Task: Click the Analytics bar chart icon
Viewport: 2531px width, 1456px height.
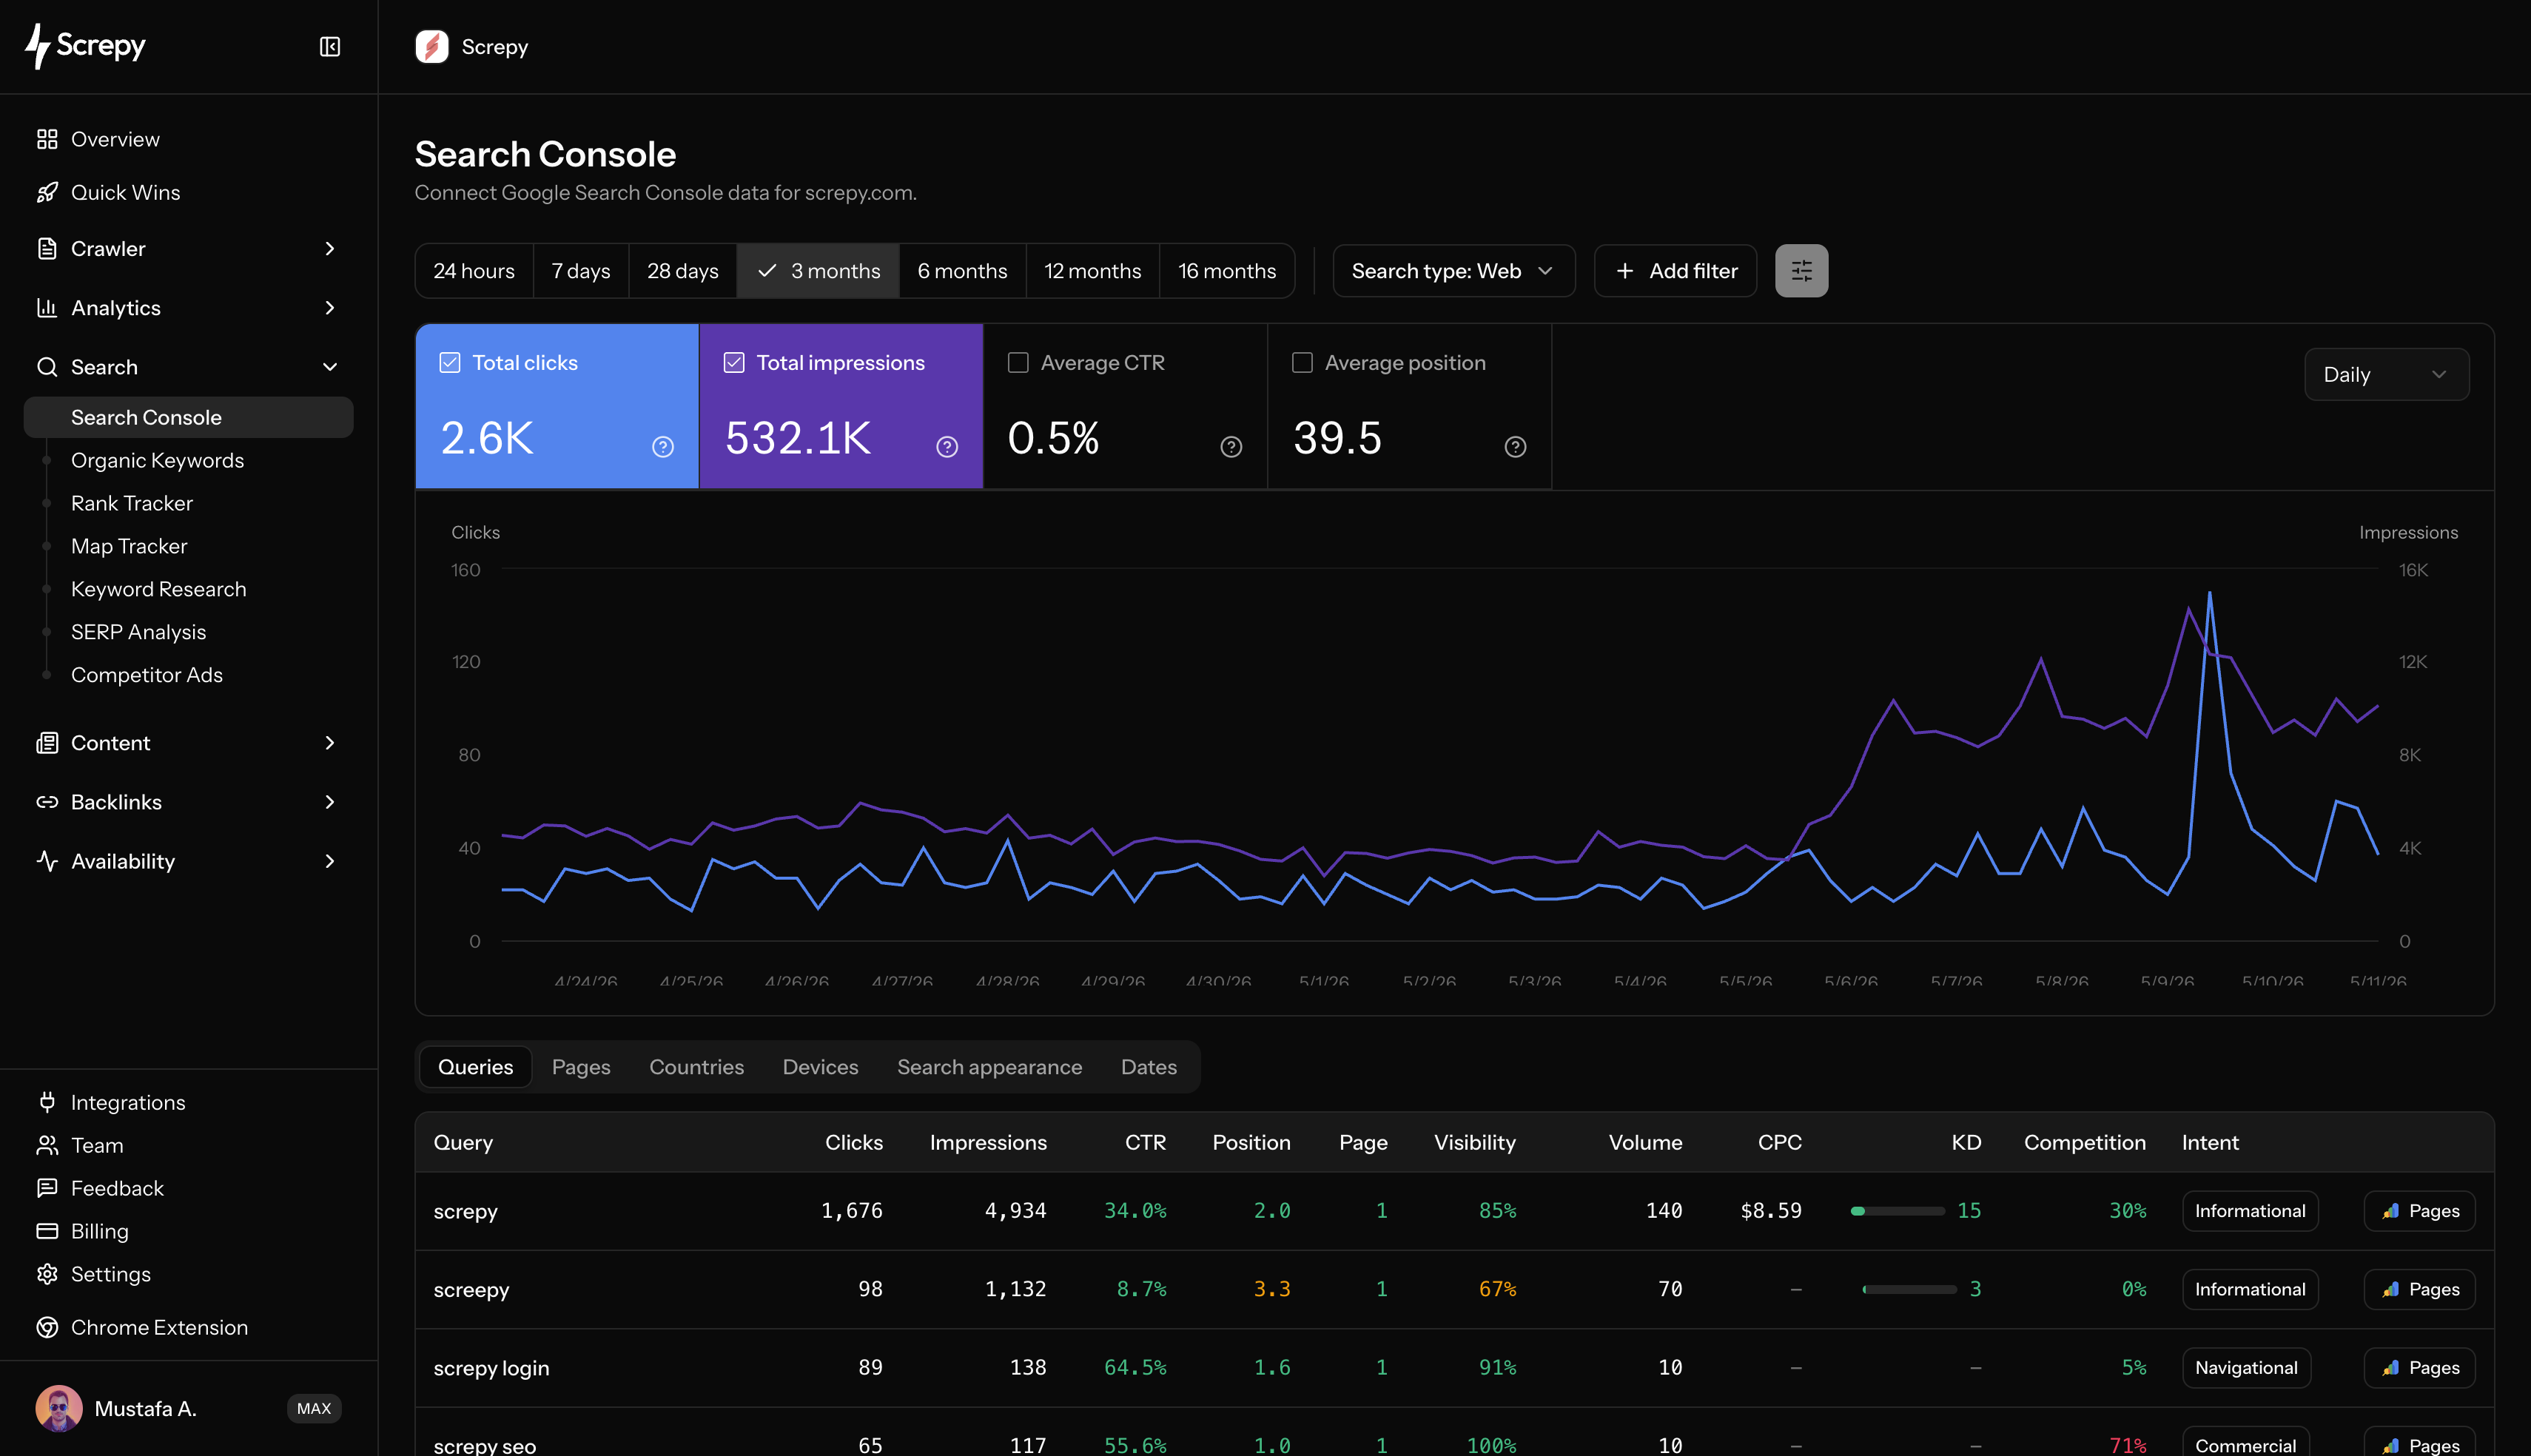Action: (x=47, y=308)
